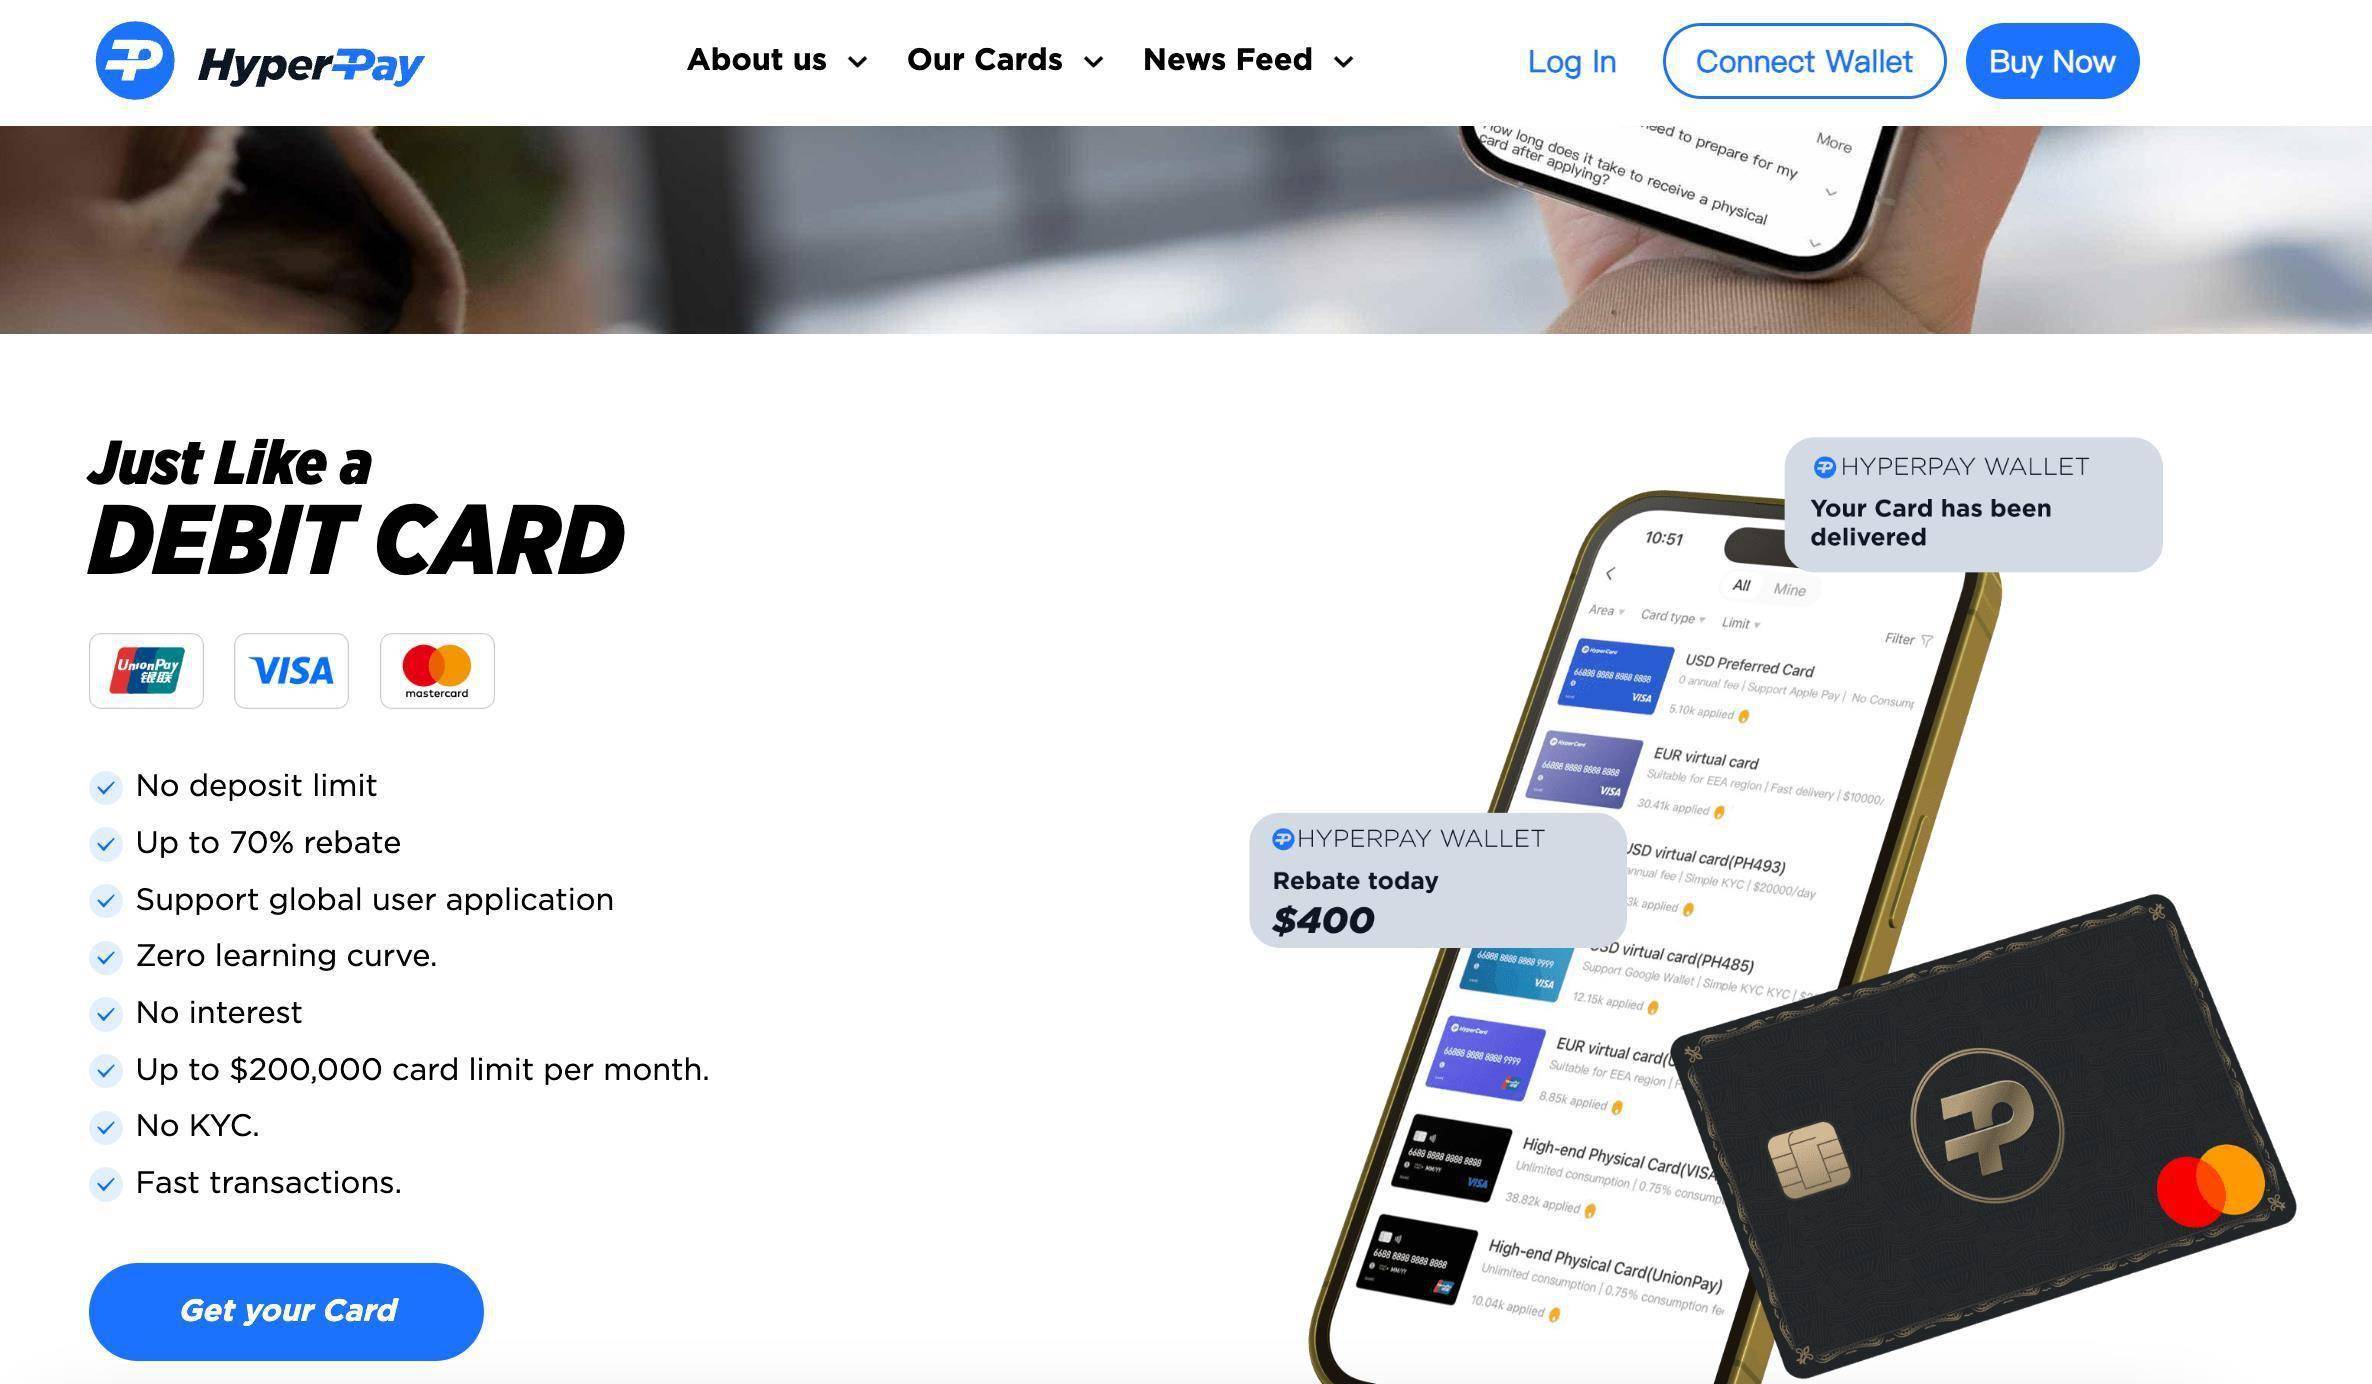Click the rebate notification wallet icon
This screenshot has height=1384, width=2372.
1283,839
